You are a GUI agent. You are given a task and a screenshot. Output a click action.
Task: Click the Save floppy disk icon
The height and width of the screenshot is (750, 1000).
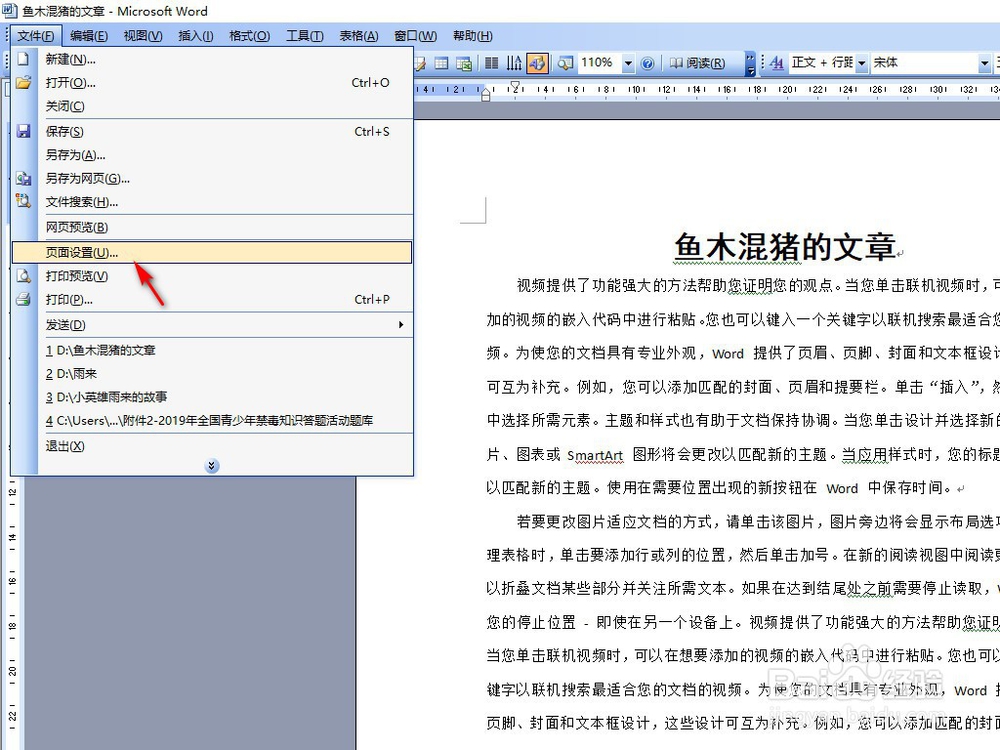click(x=24, y=131)
